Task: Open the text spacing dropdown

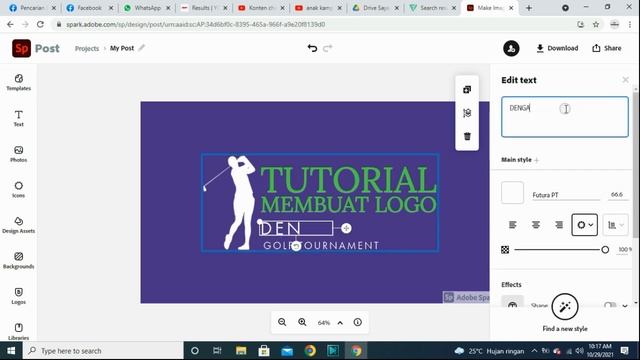Action: point(616,224)
